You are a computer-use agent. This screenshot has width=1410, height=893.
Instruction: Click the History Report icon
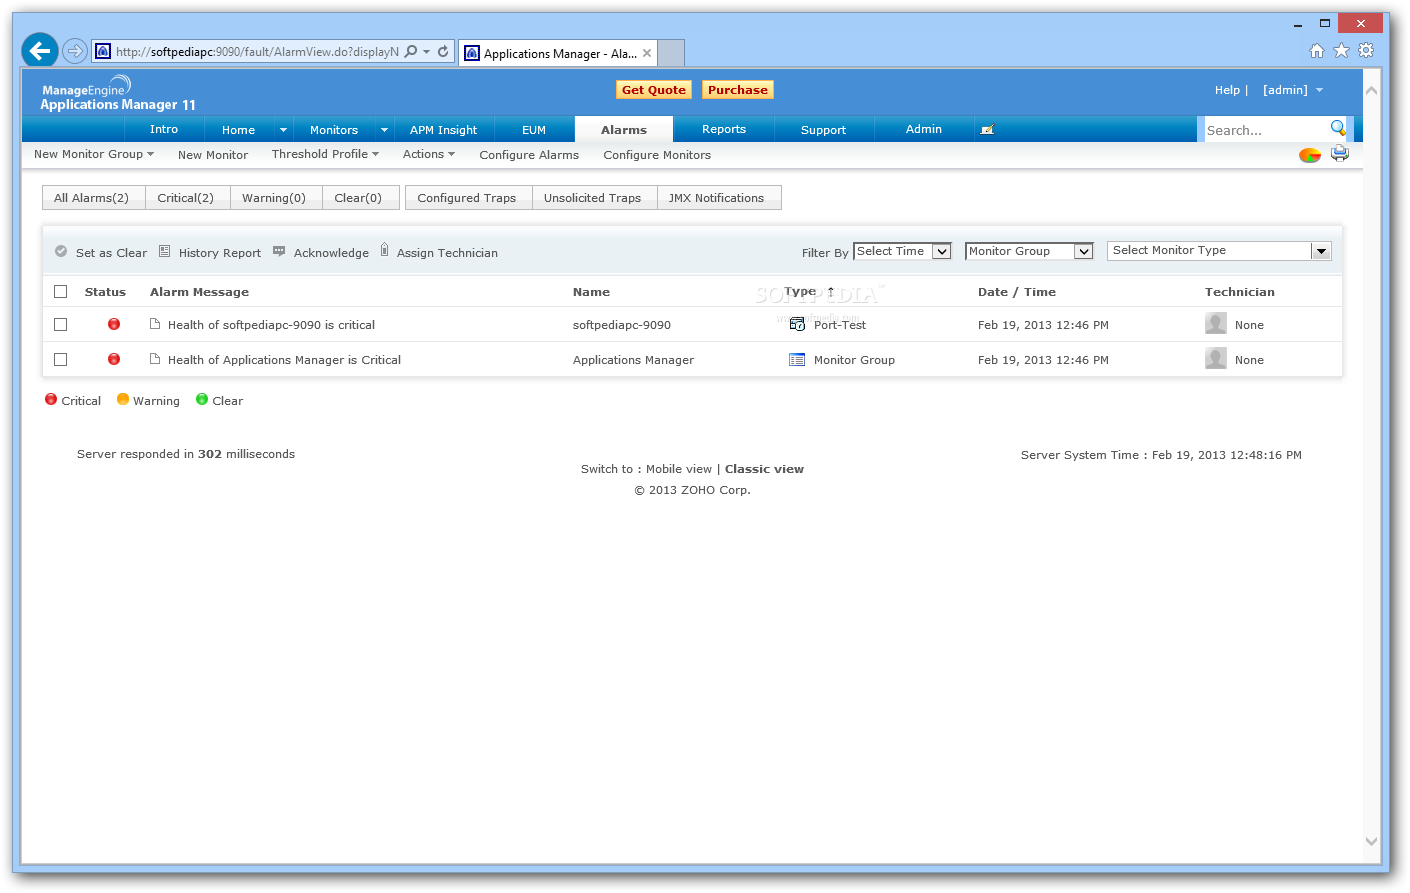coord(165,252)
